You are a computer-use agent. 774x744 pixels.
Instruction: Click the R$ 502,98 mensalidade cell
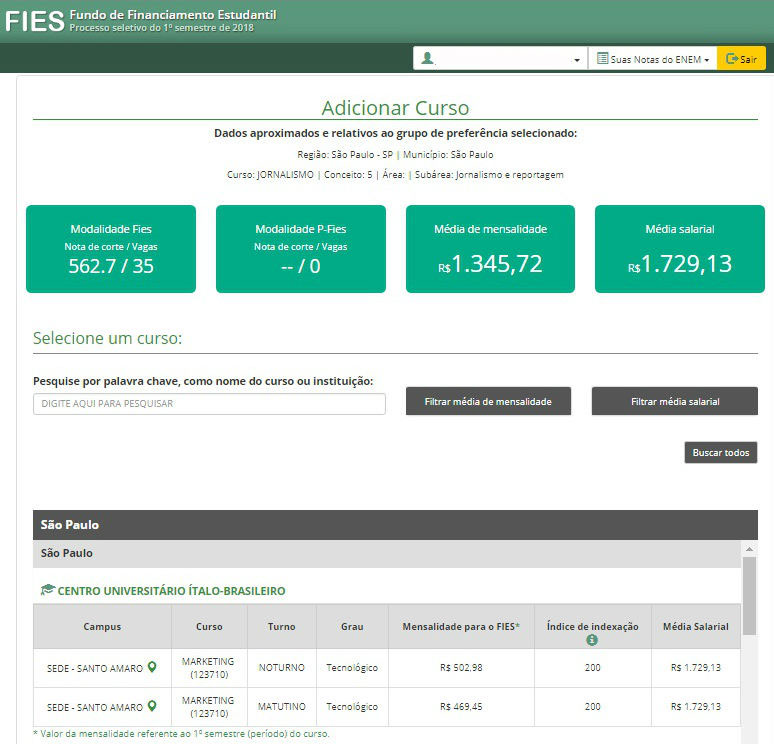(x=461, y=667)
